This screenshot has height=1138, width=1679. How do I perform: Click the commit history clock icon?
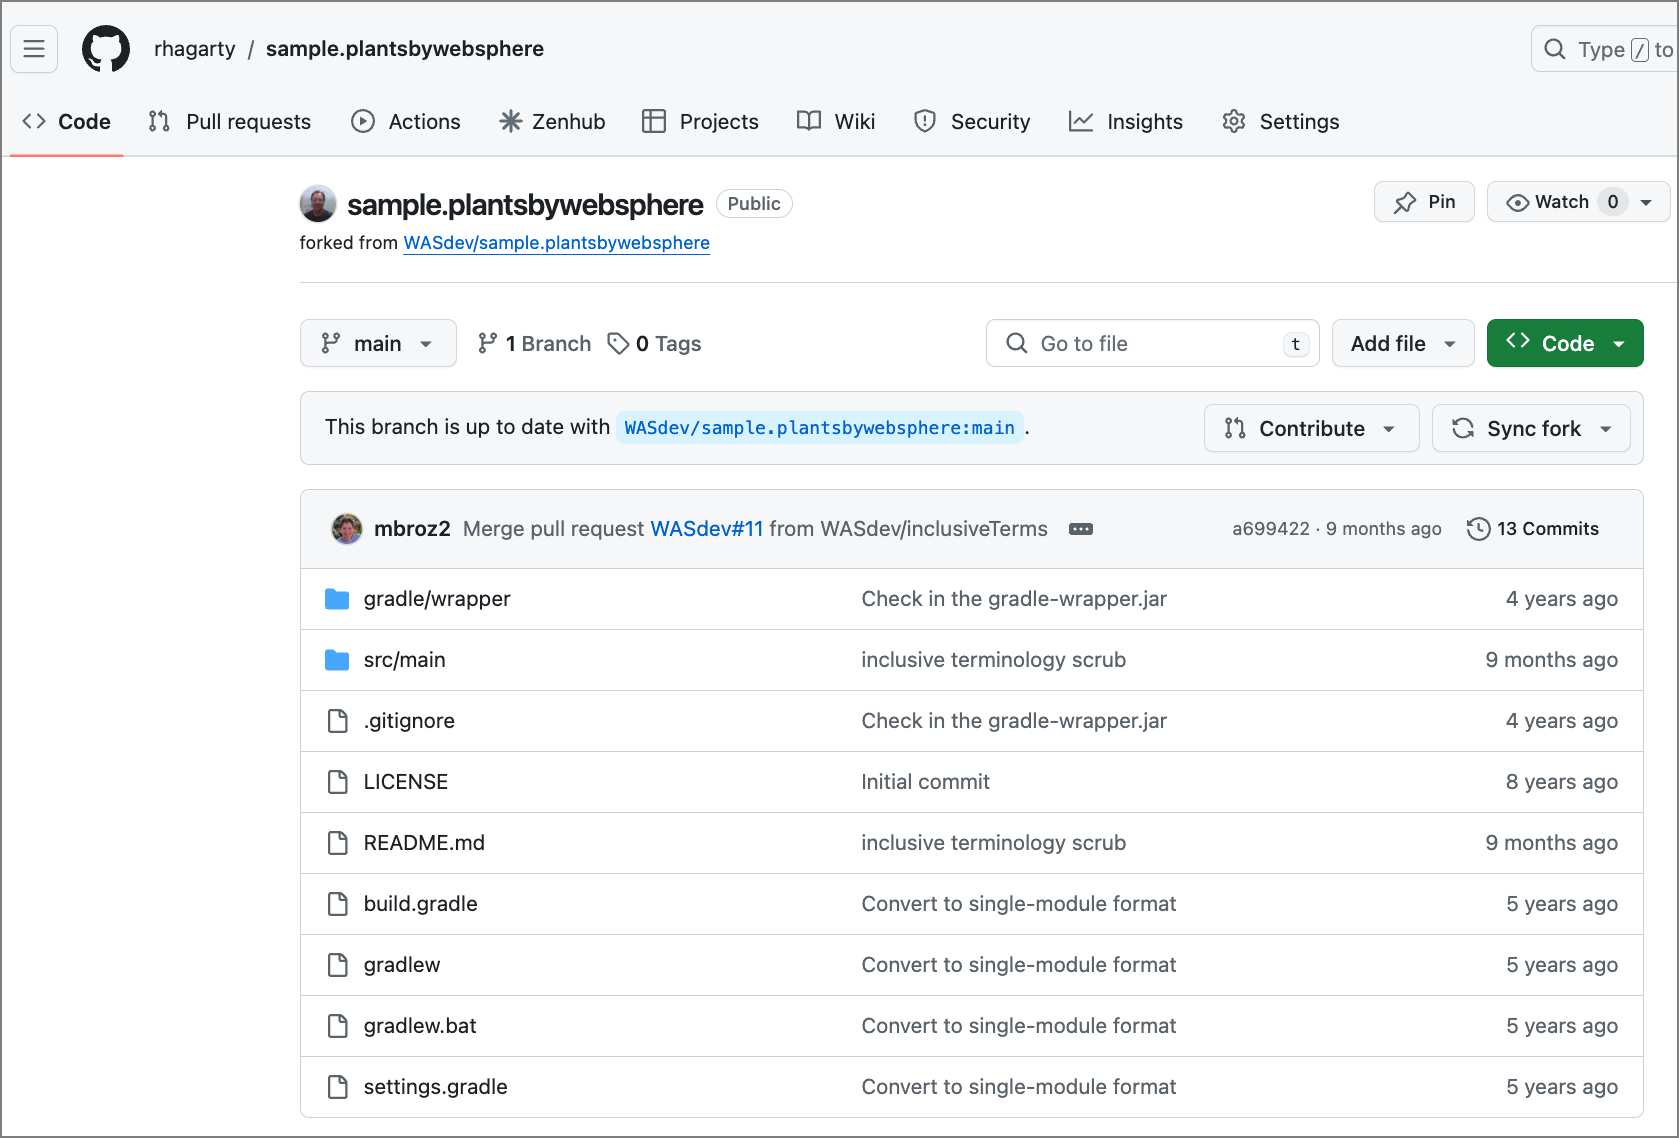[1478, 529]
